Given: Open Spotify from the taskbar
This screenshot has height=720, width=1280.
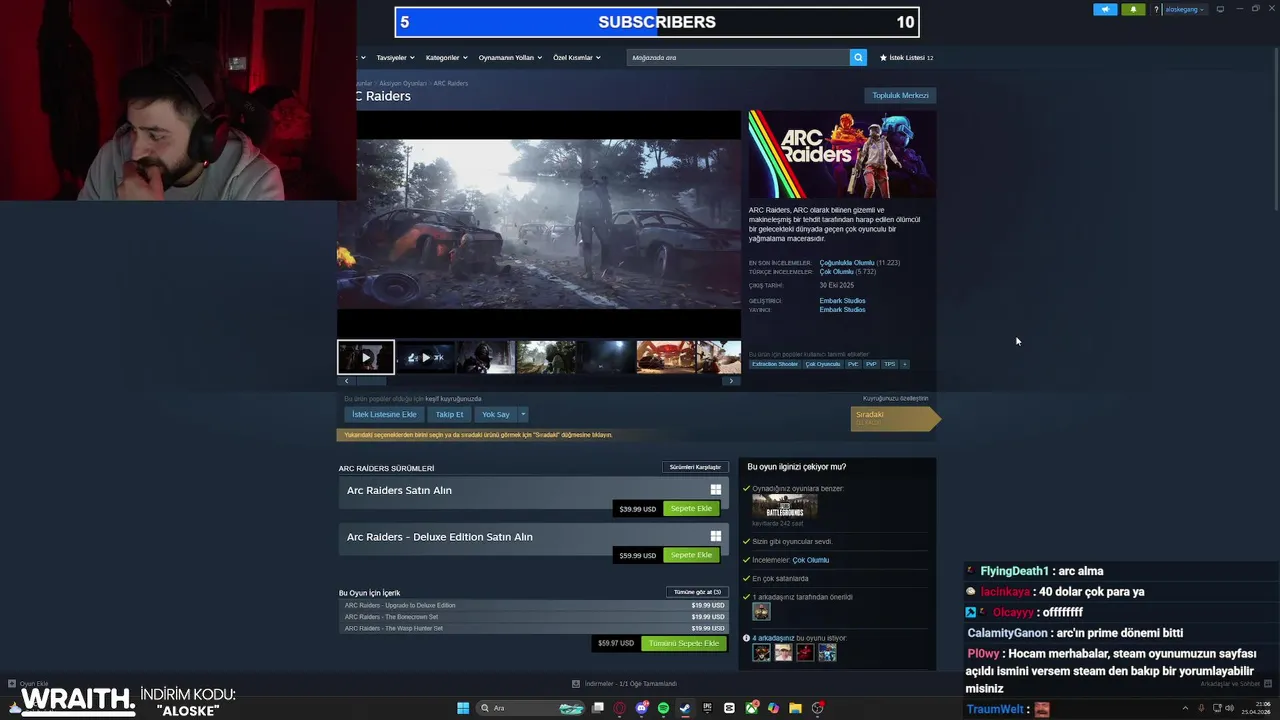Looking at the screenshot, I should click(663, 708).
